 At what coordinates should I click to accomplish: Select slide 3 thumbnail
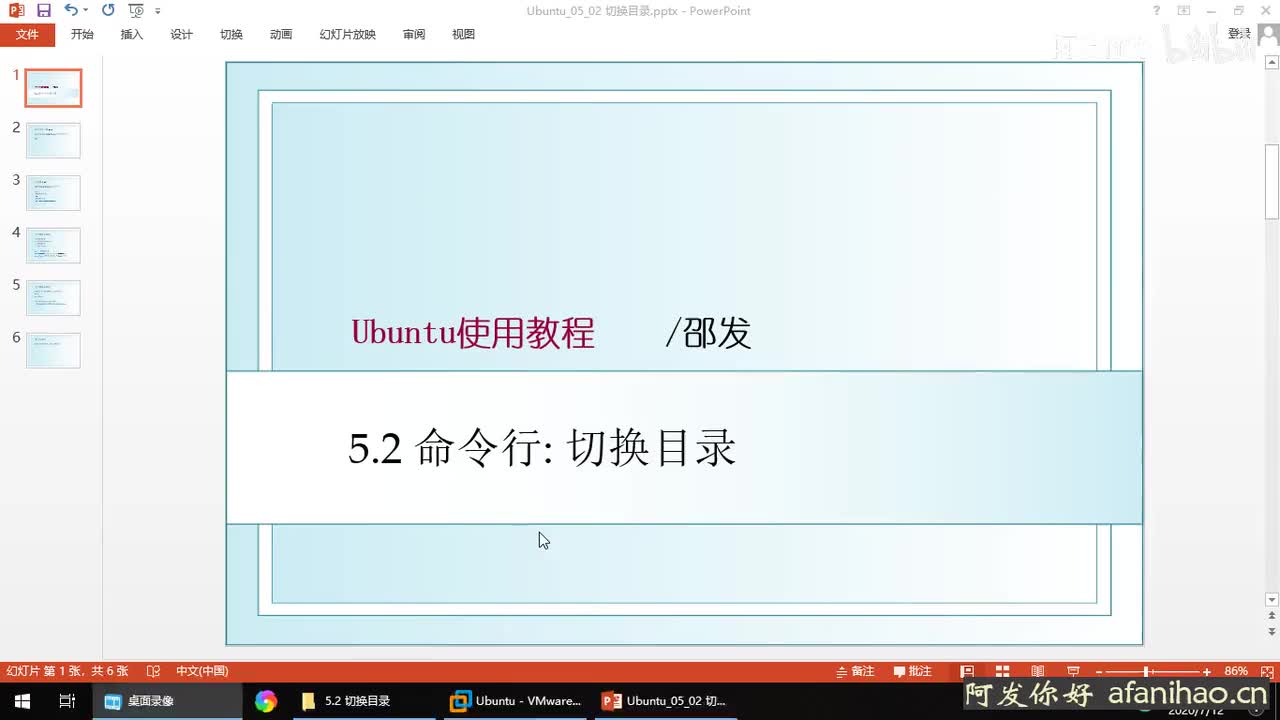pyautogui.click(x=53, y=193)
